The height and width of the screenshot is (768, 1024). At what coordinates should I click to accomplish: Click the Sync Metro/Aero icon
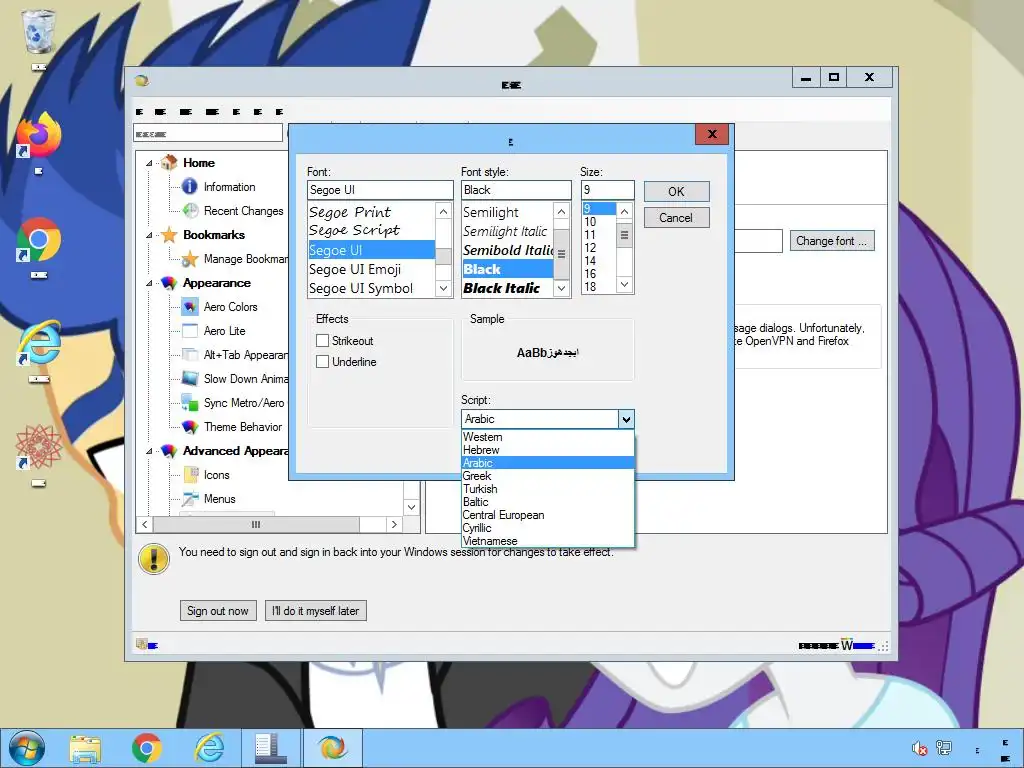(189, 403)
